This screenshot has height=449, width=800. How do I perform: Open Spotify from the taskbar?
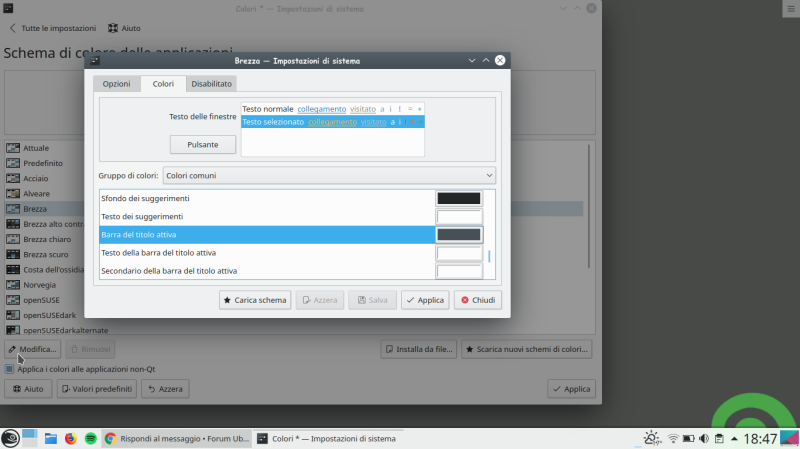pyautogui.click(x=90, y=438)
